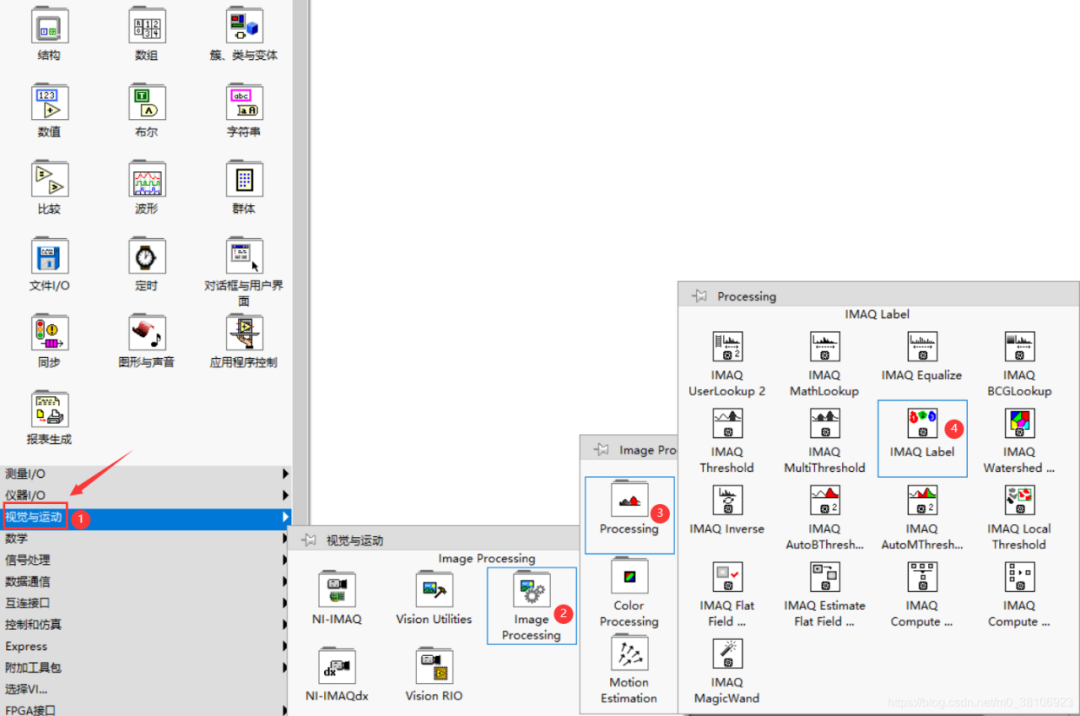Expand the FPGA接口 category

[145, 709]
